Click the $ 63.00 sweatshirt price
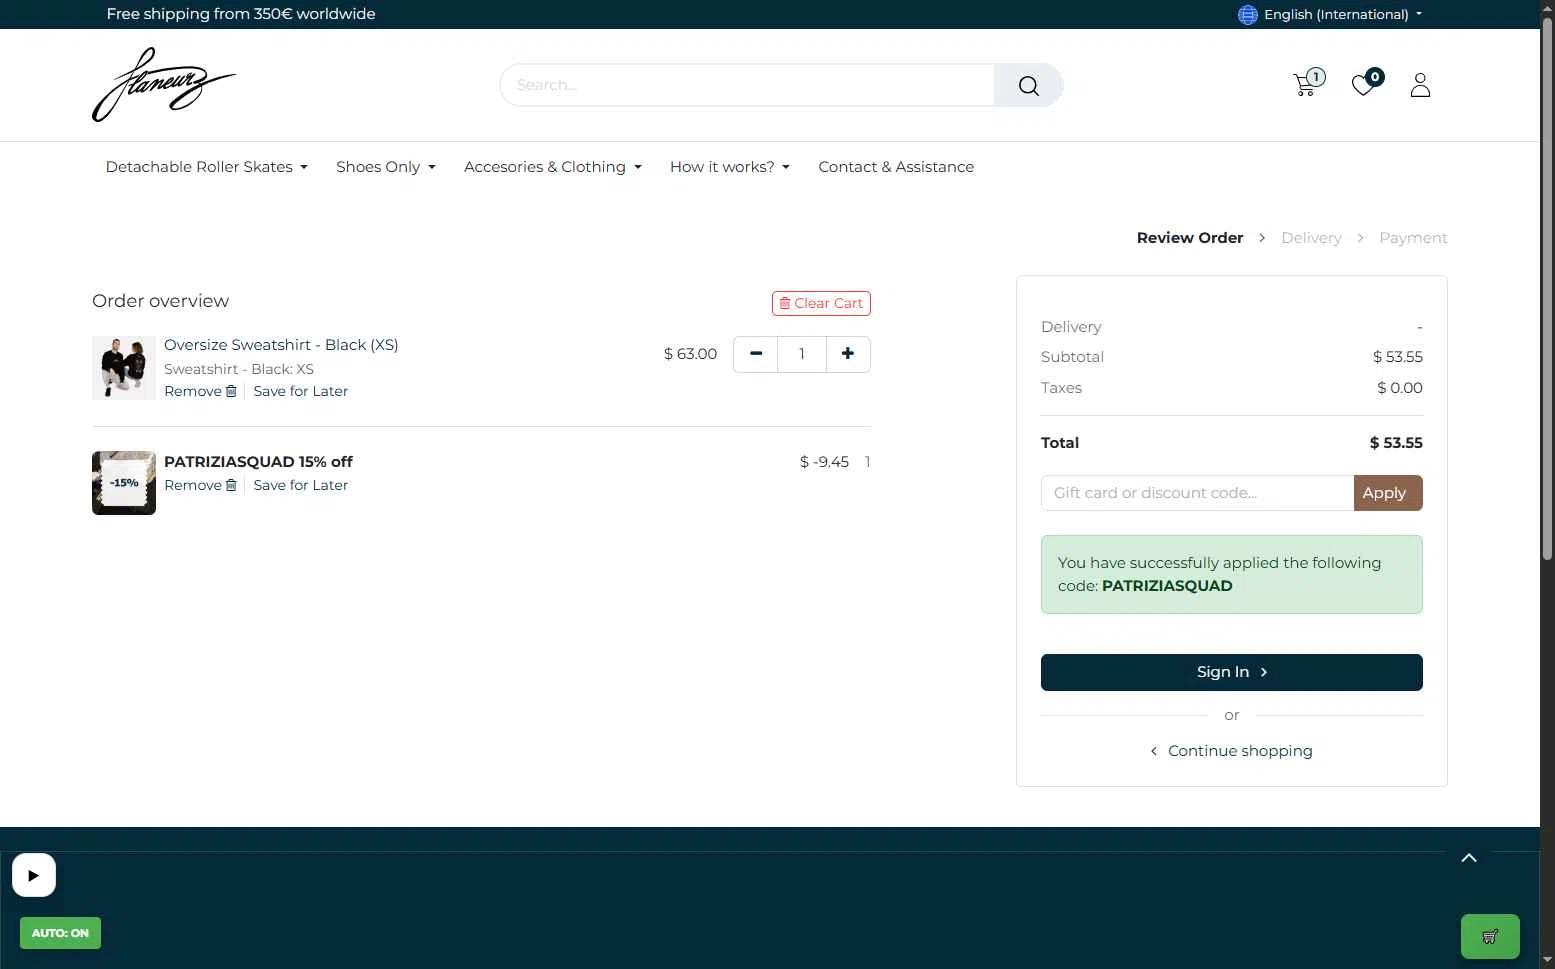 pyautogui.click(x=690, y=354)
